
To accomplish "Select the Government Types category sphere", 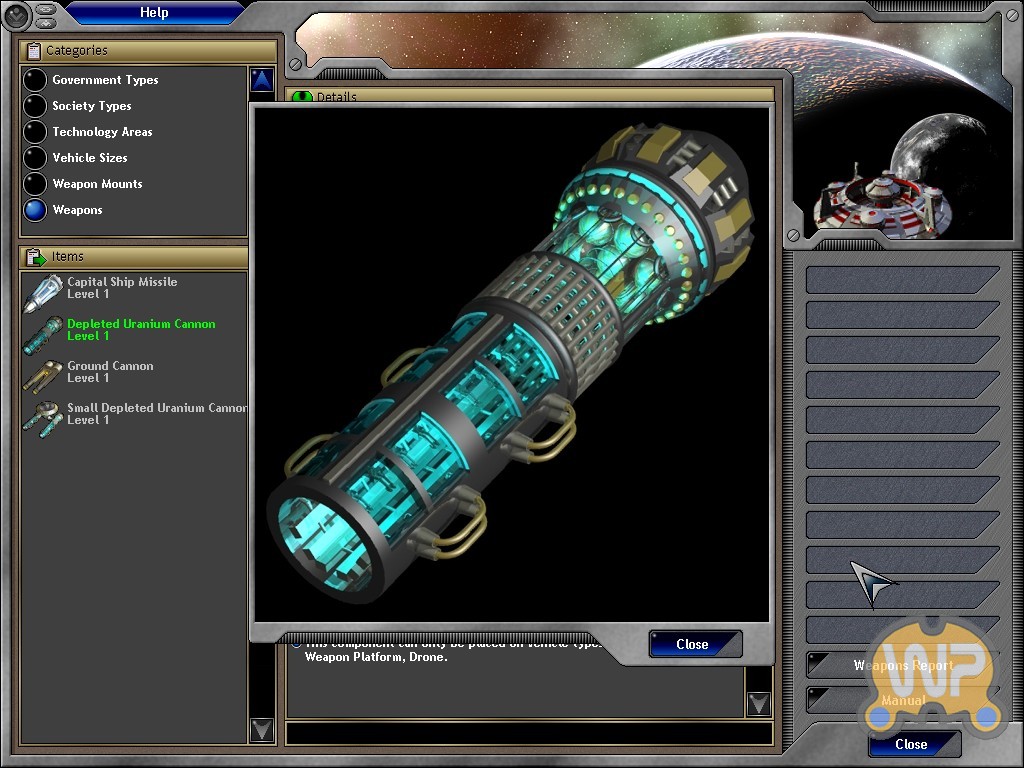I will pyautogui.click(x=35, y=80).
